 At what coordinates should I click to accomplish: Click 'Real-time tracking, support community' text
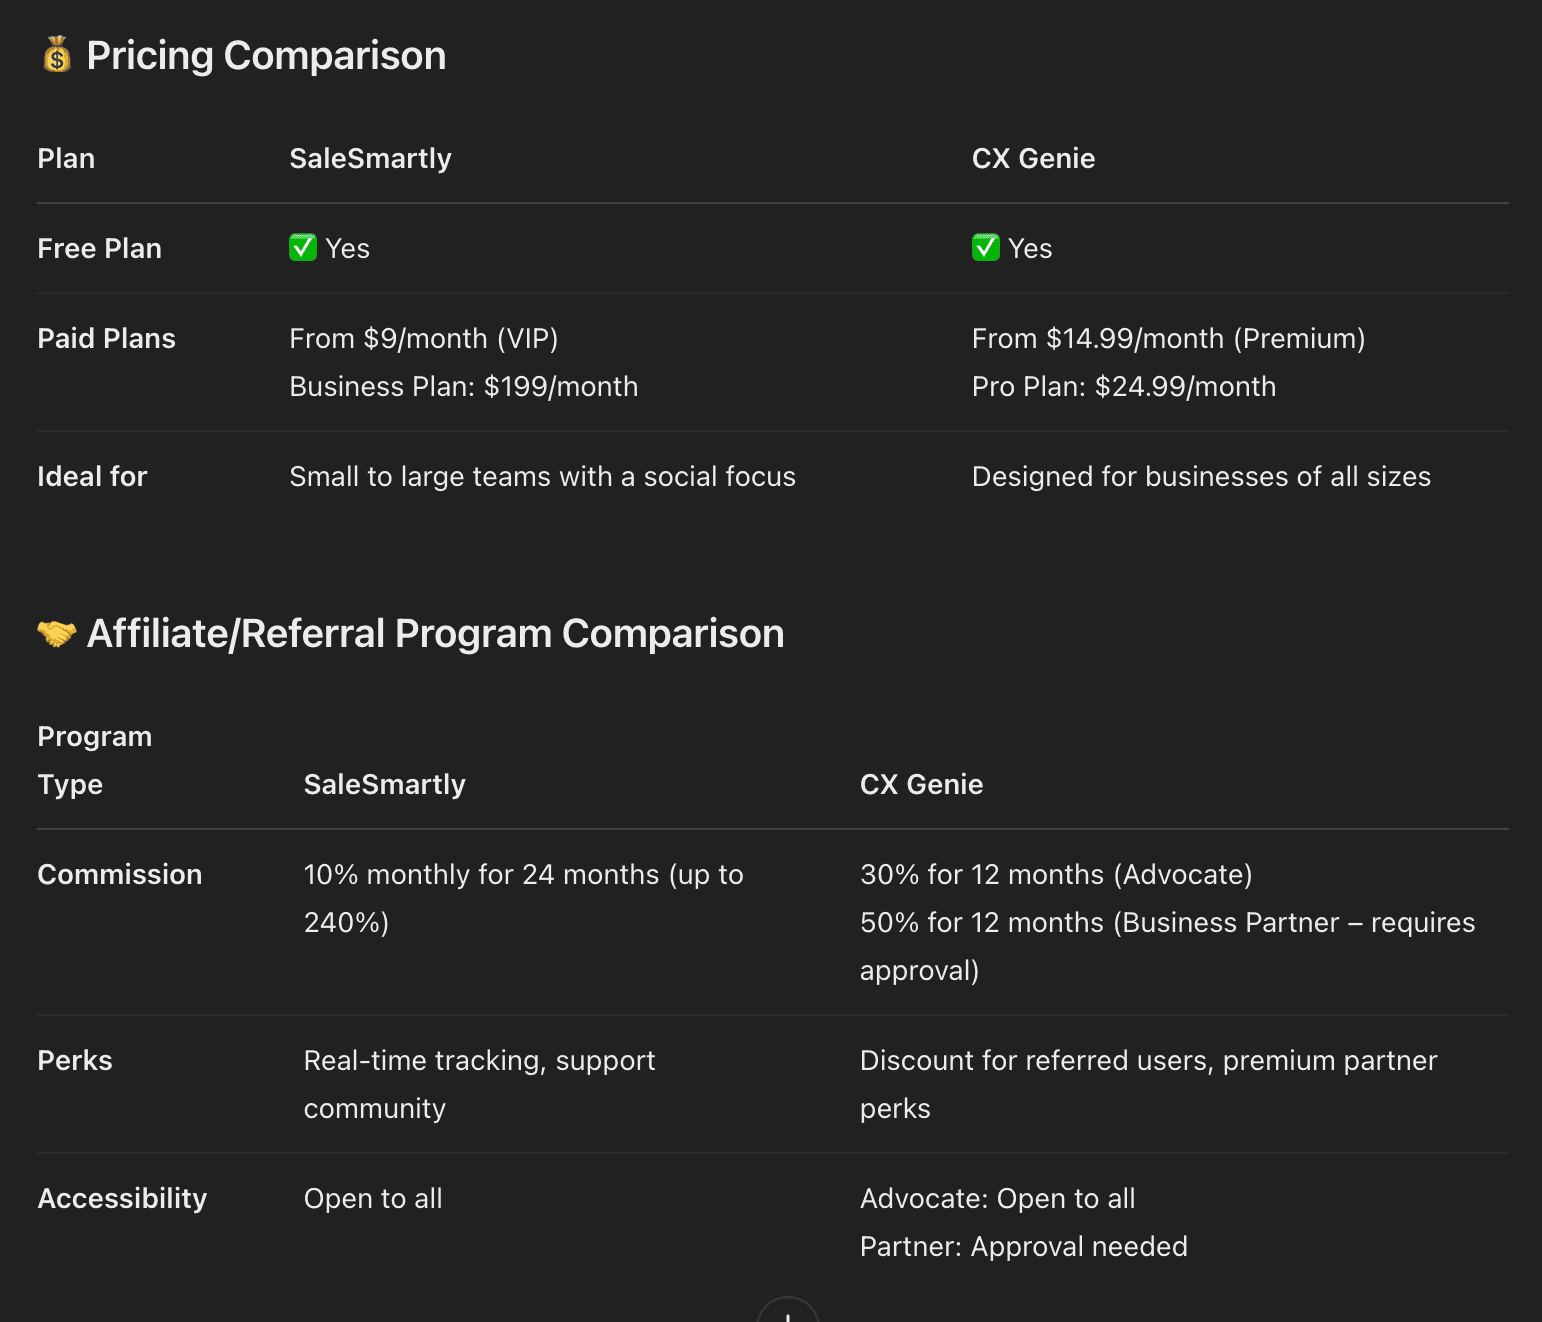coord(479,1084)
